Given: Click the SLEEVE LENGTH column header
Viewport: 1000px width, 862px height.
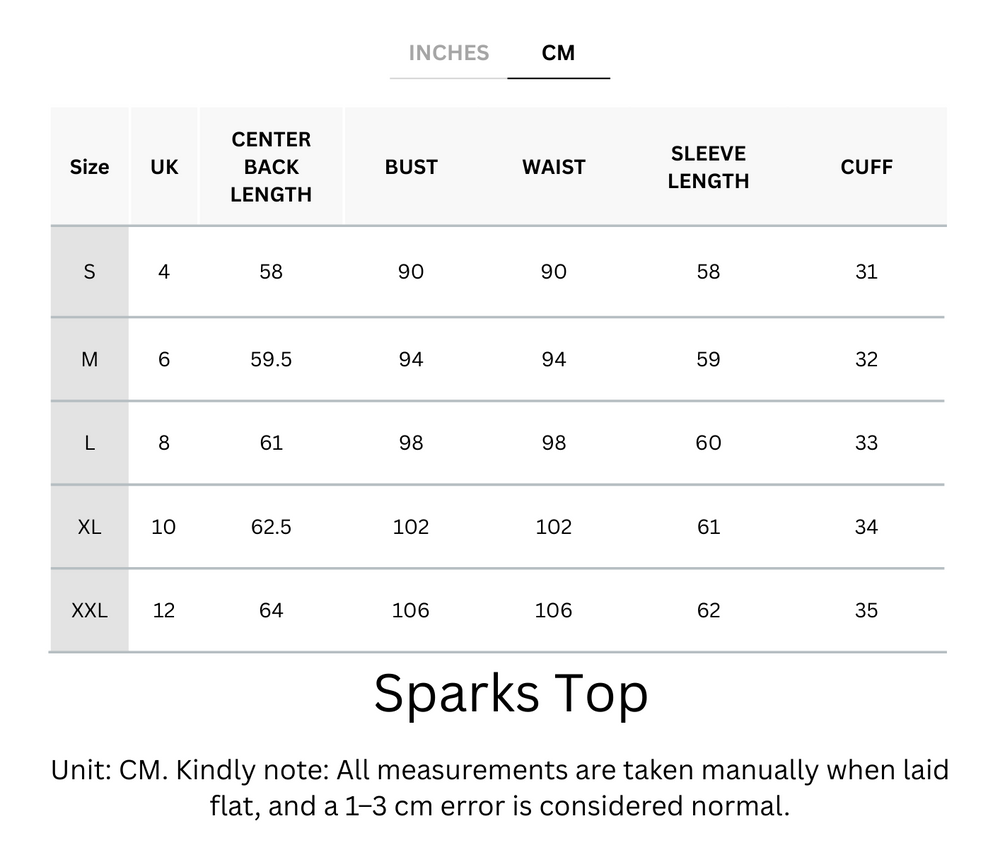Looking at the screenshot, I should (x=708, y=167).
